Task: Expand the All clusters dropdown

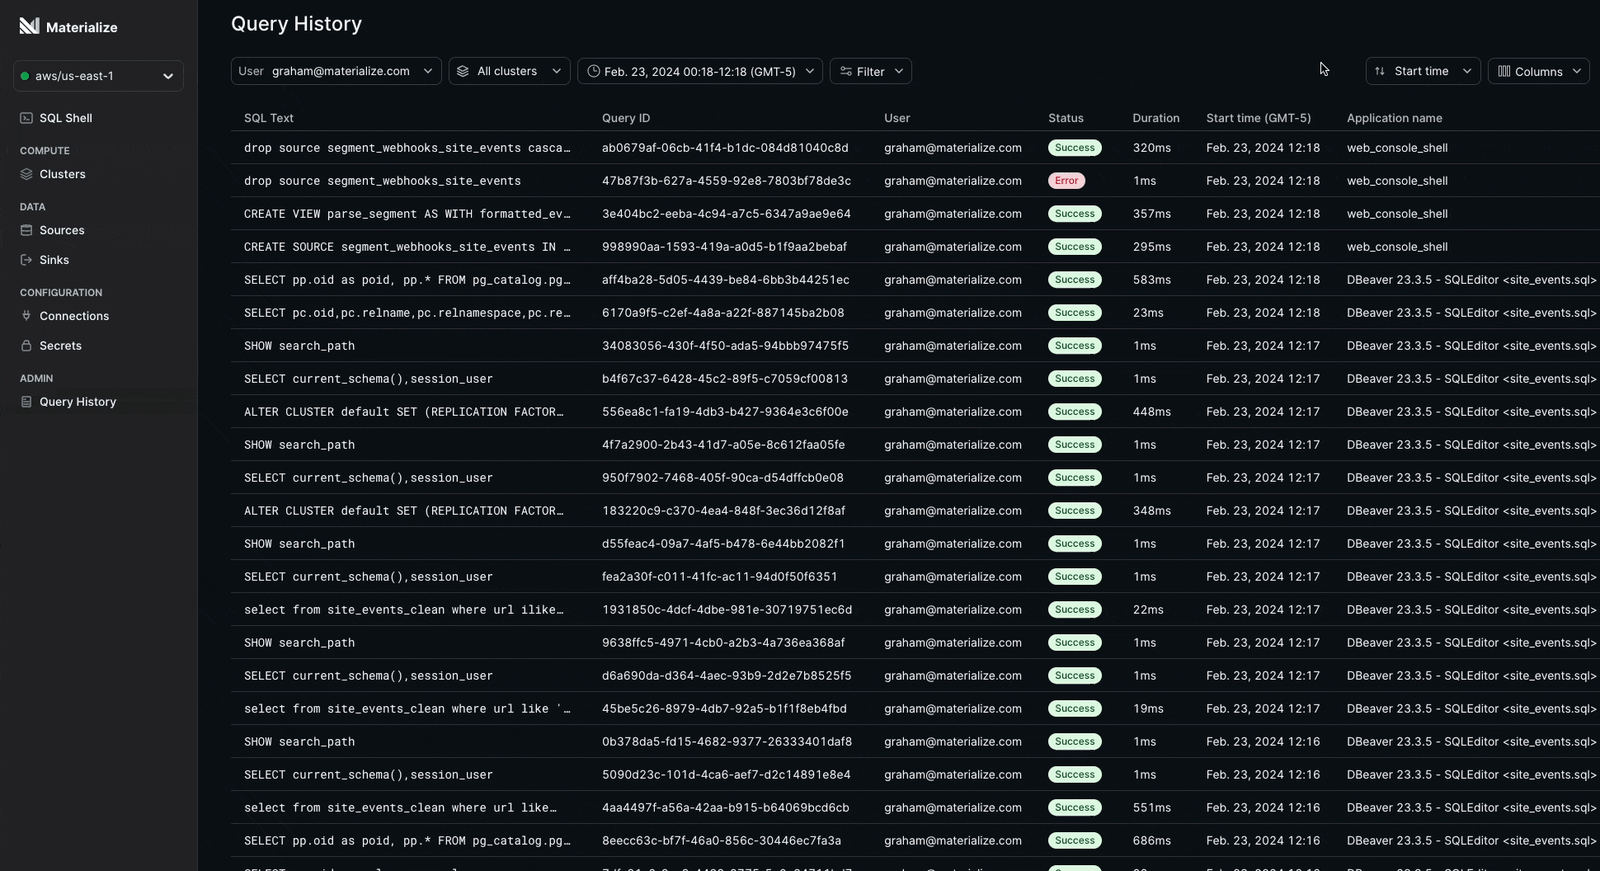Action: [510, 71]
